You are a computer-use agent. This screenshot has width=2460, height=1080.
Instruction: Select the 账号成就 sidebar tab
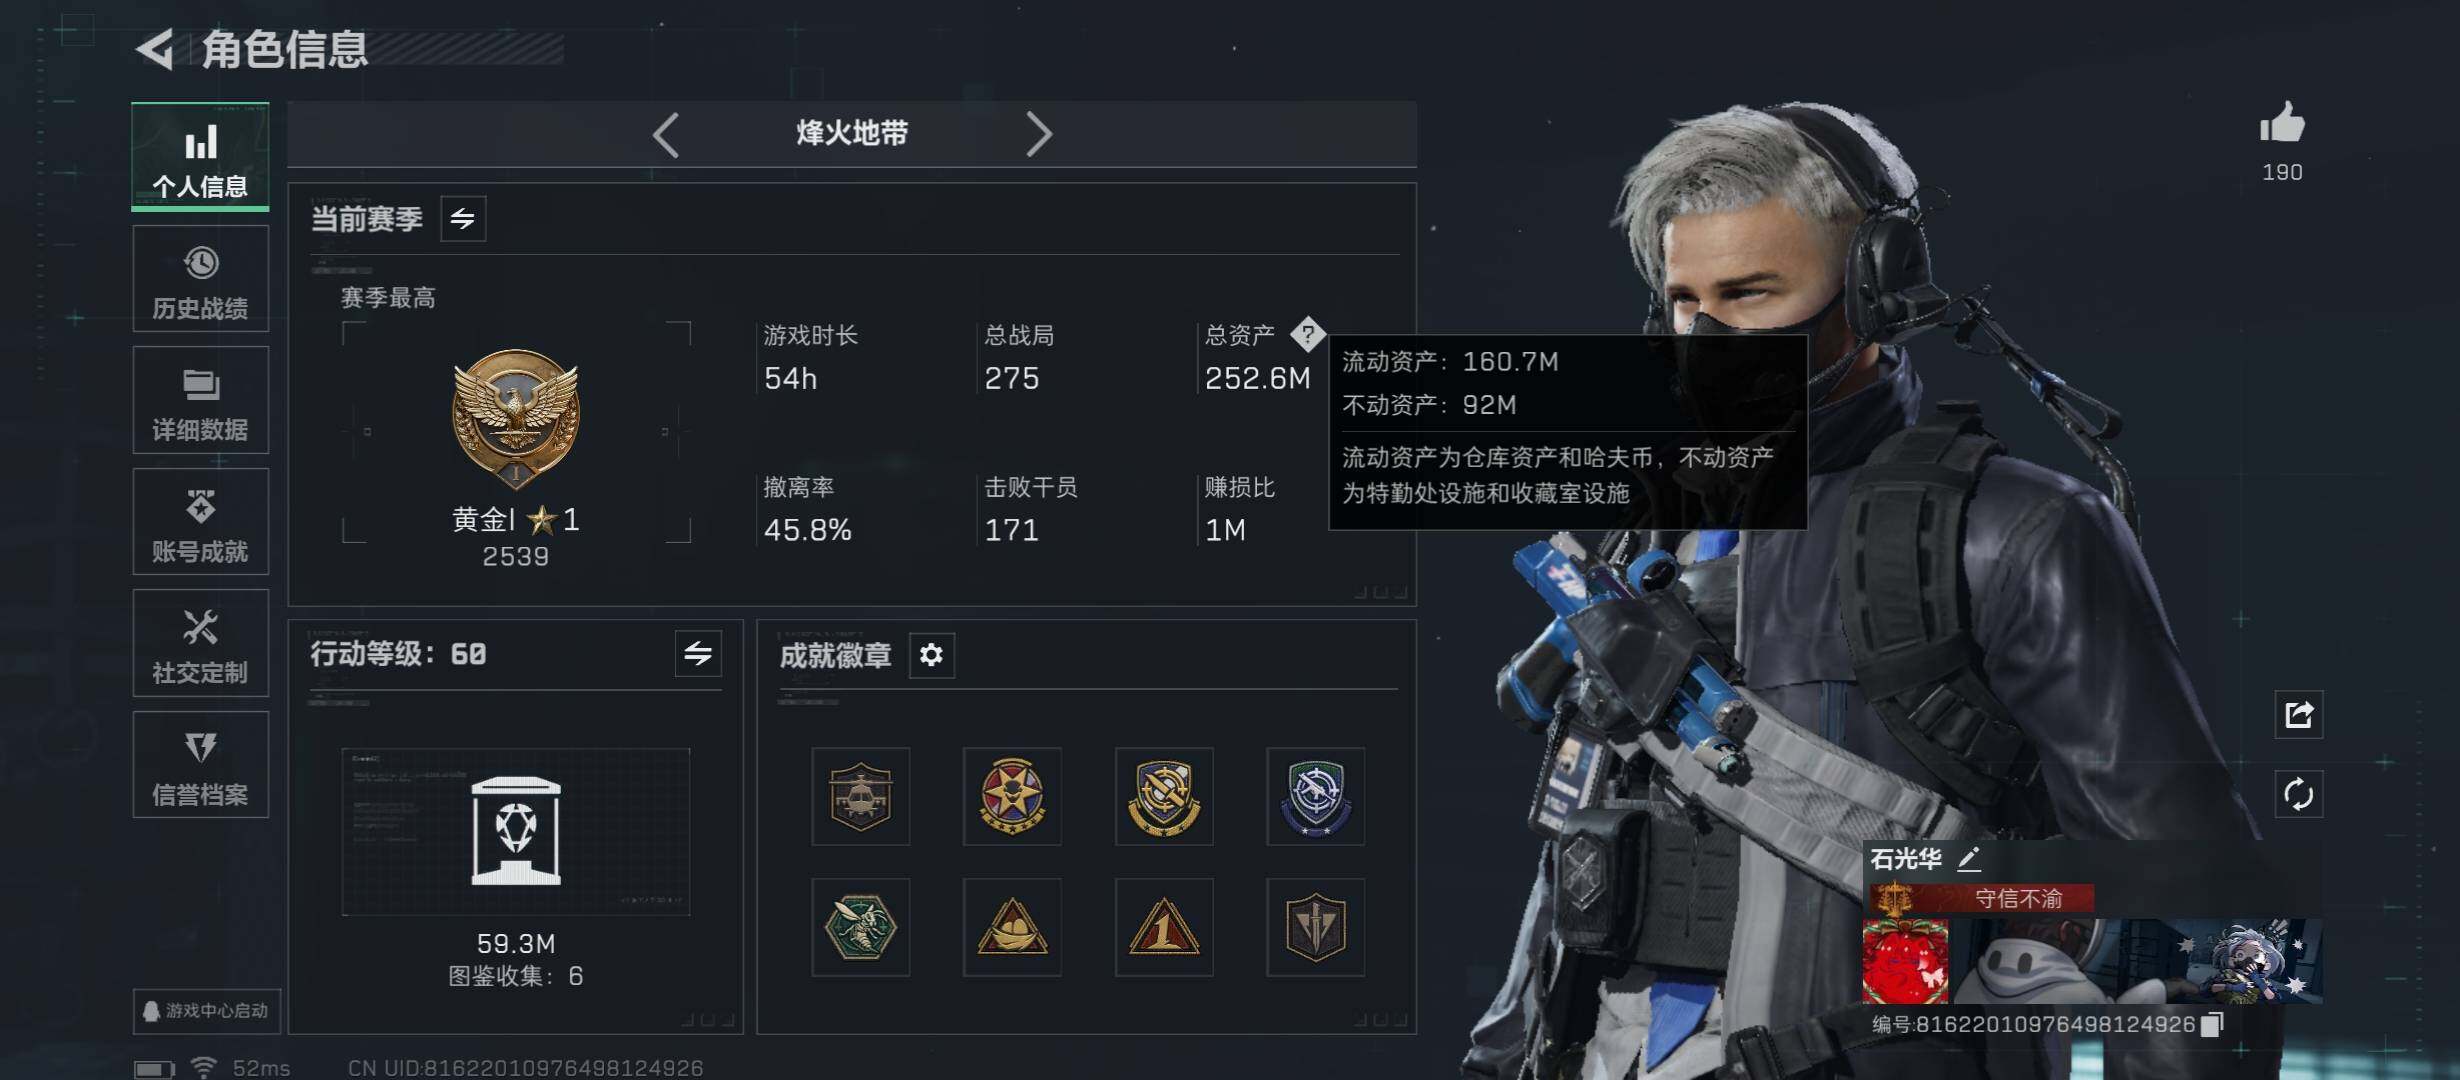200,522
